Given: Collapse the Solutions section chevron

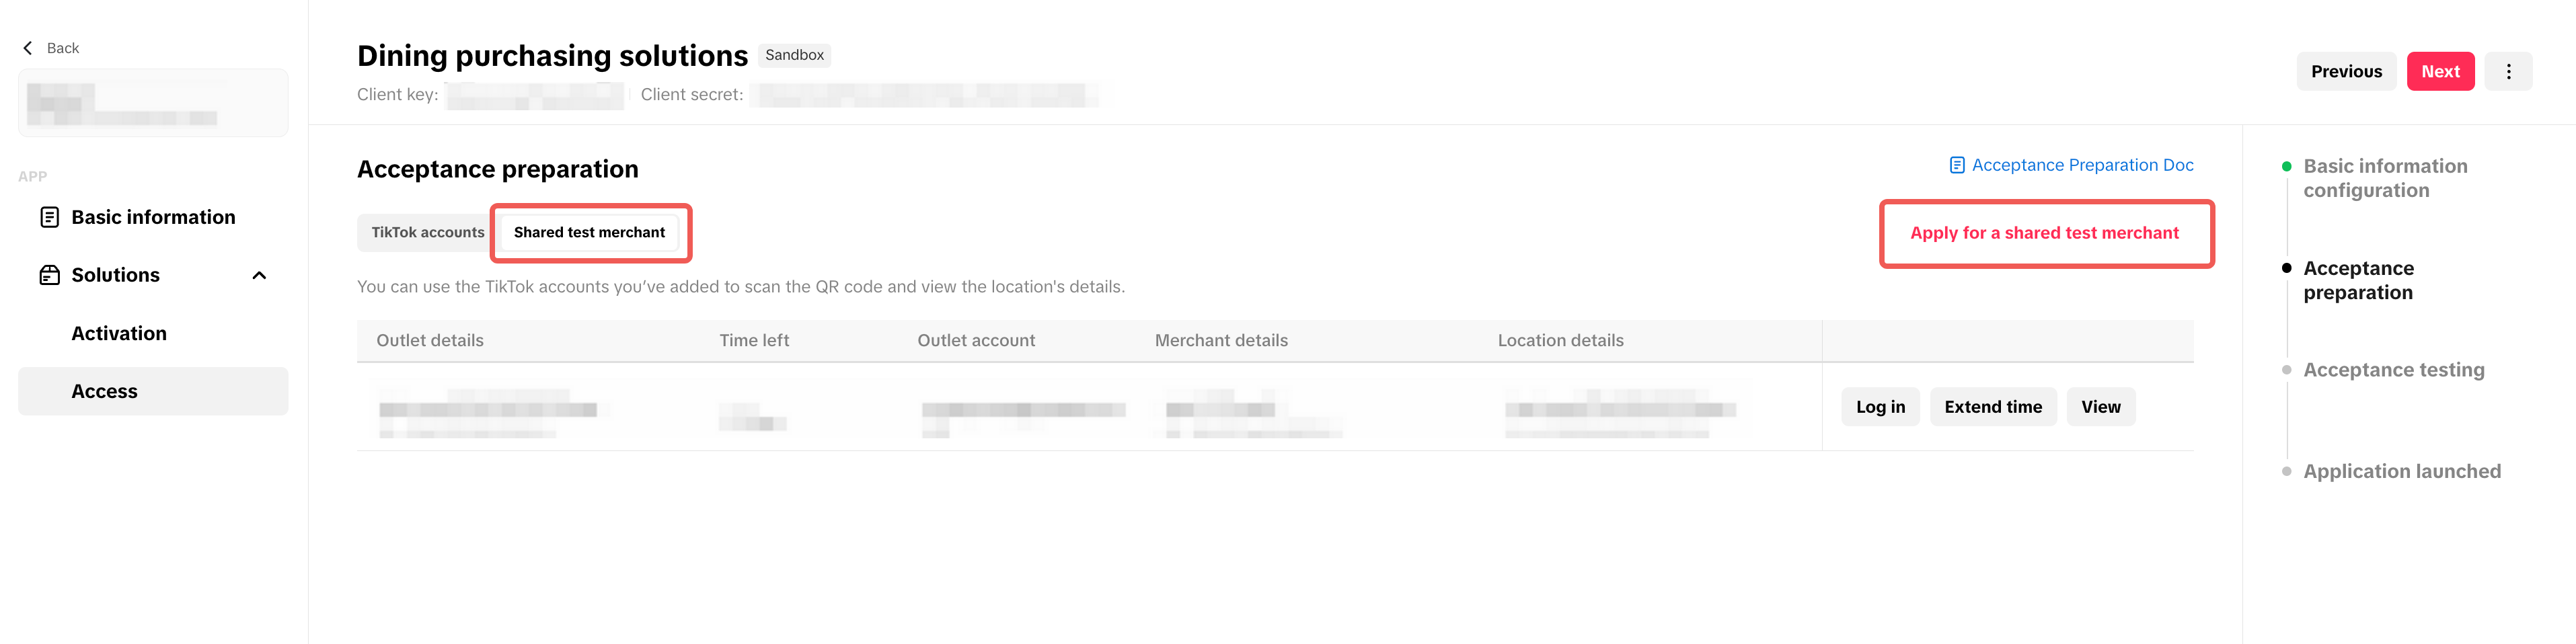Looking at the screenshot, I should (259, 275).
